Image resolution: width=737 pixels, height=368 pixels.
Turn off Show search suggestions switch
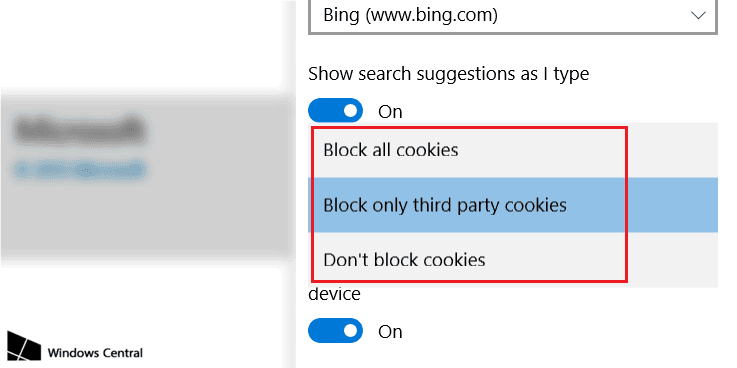[336, 110]
